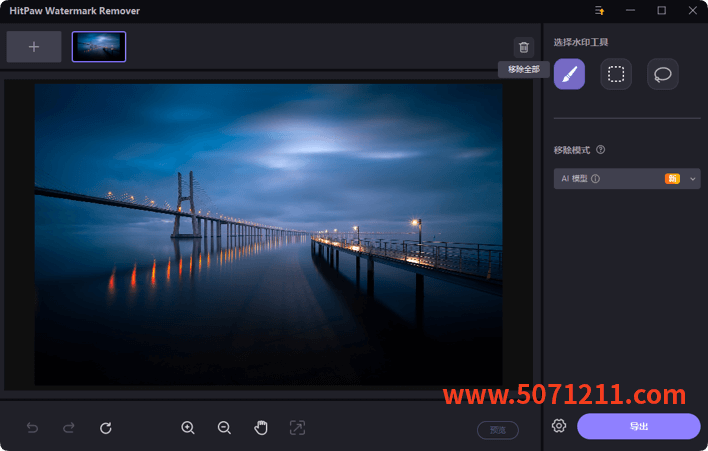Image resolution: width=708 pixels, height=451 pixels.
Task: Zoom out with the magnifier minus icon
Action: click(x=224, y=428)
